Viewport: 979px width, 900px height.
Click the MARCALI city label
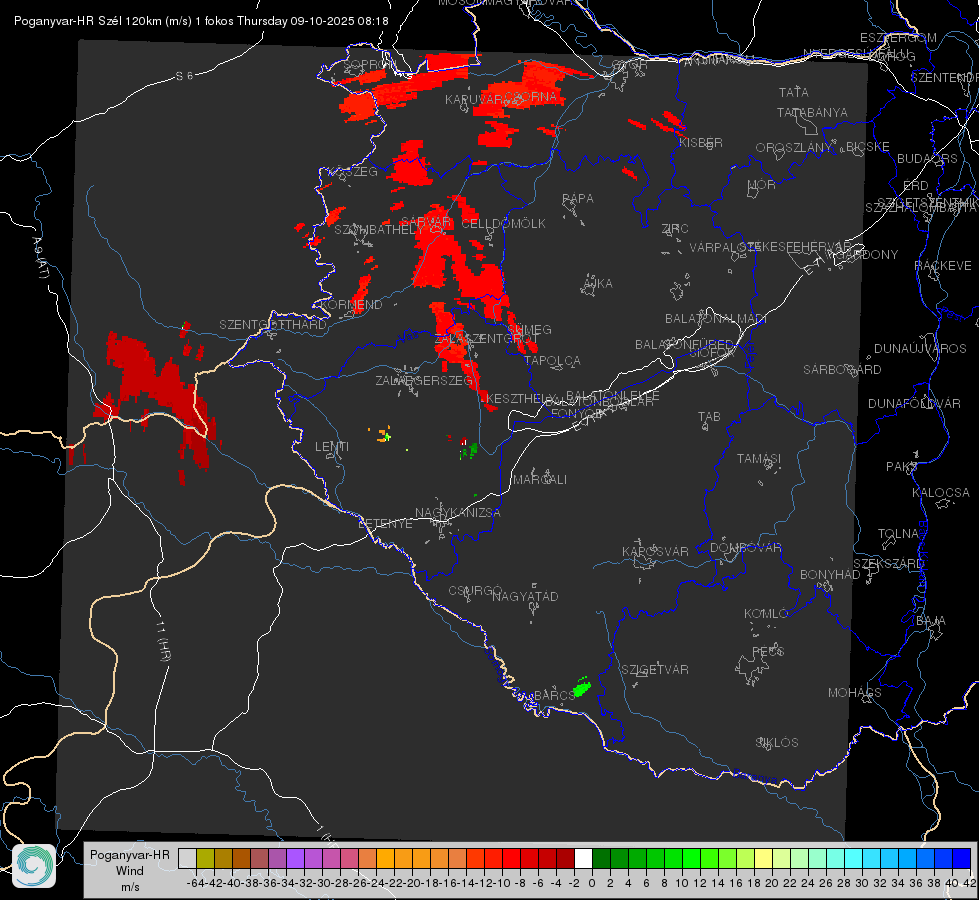540,480
